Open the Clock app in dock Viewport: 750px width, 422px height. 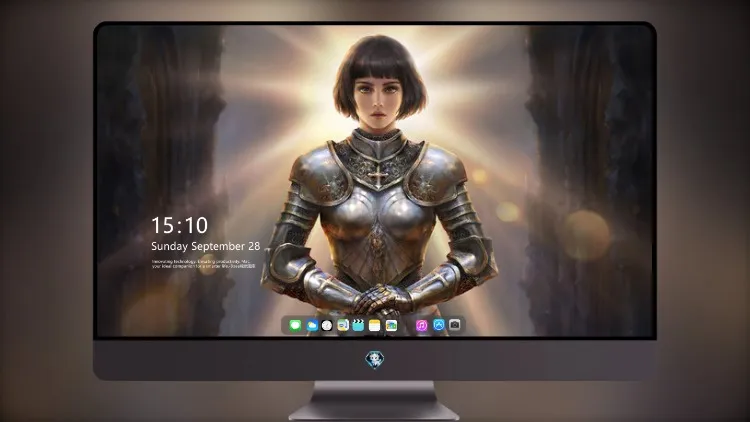[327, 325]
